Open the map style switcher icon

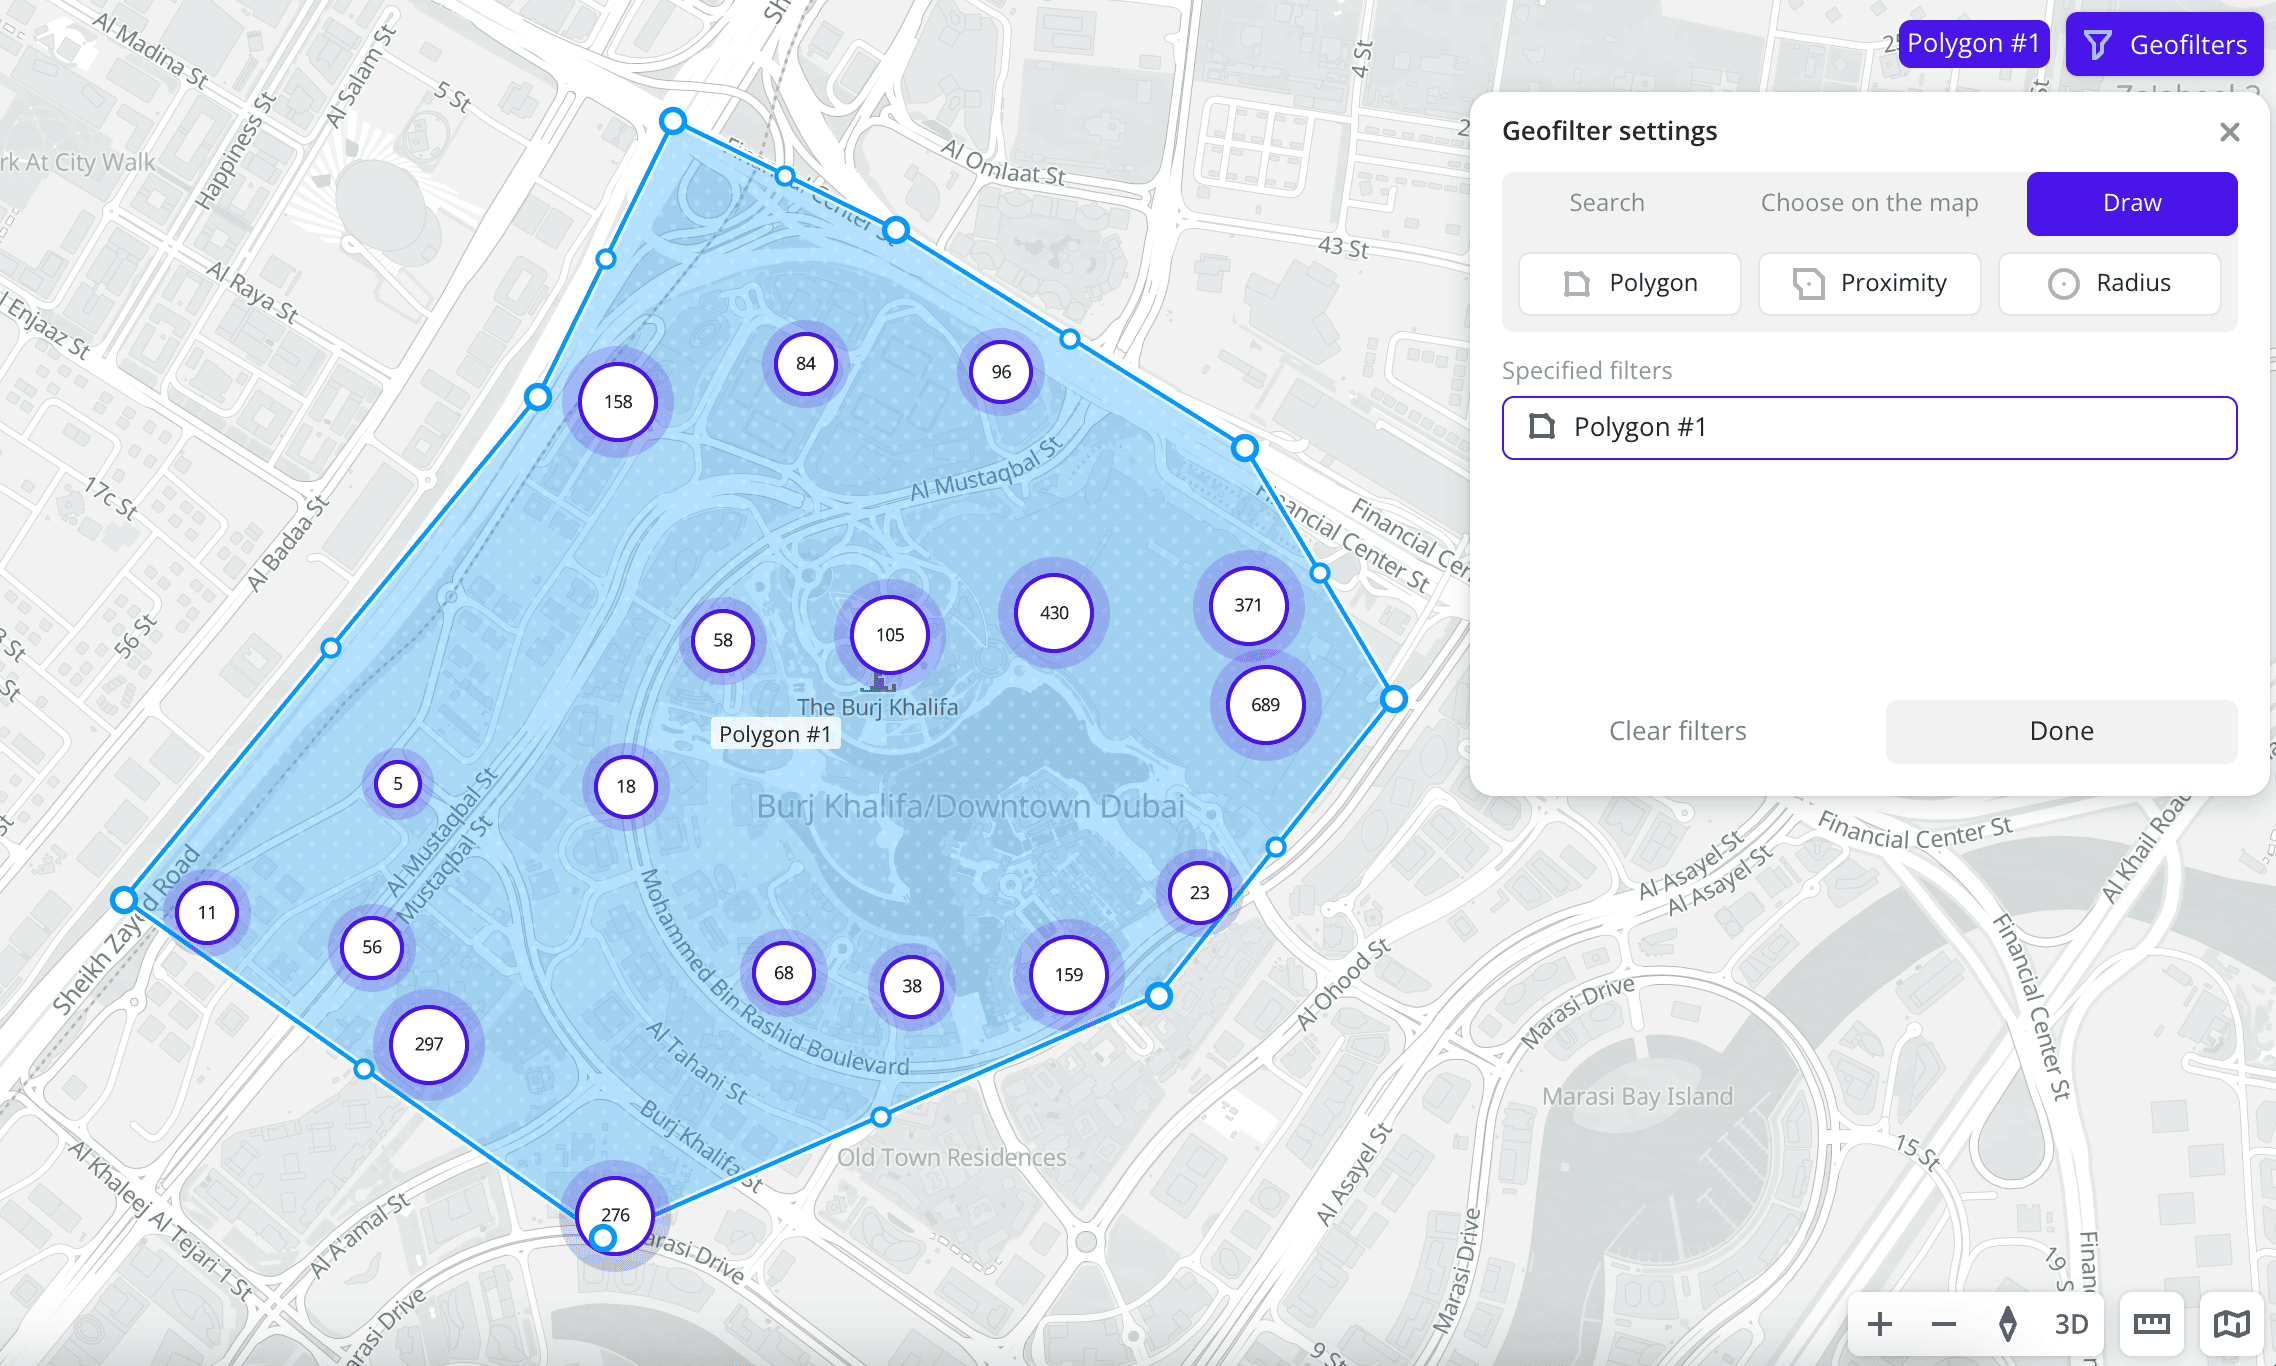[x=2231, y=1324]
